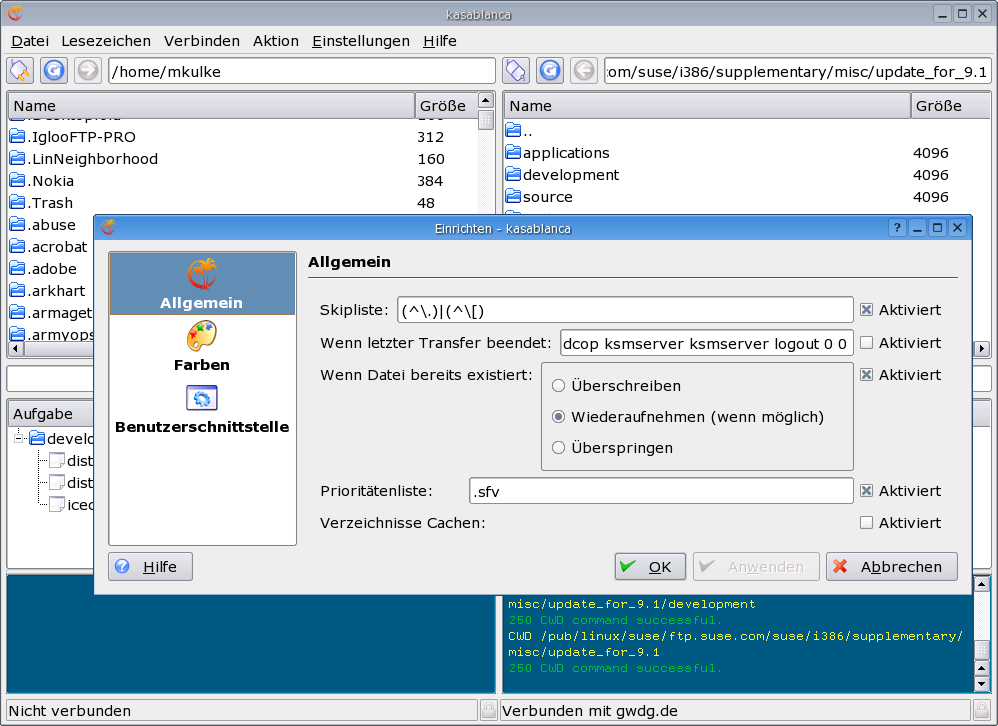This screenshot has width=998, height=726.
Task: Open the Benutzerschnittstelle settings section
Action: coord(202,409)
